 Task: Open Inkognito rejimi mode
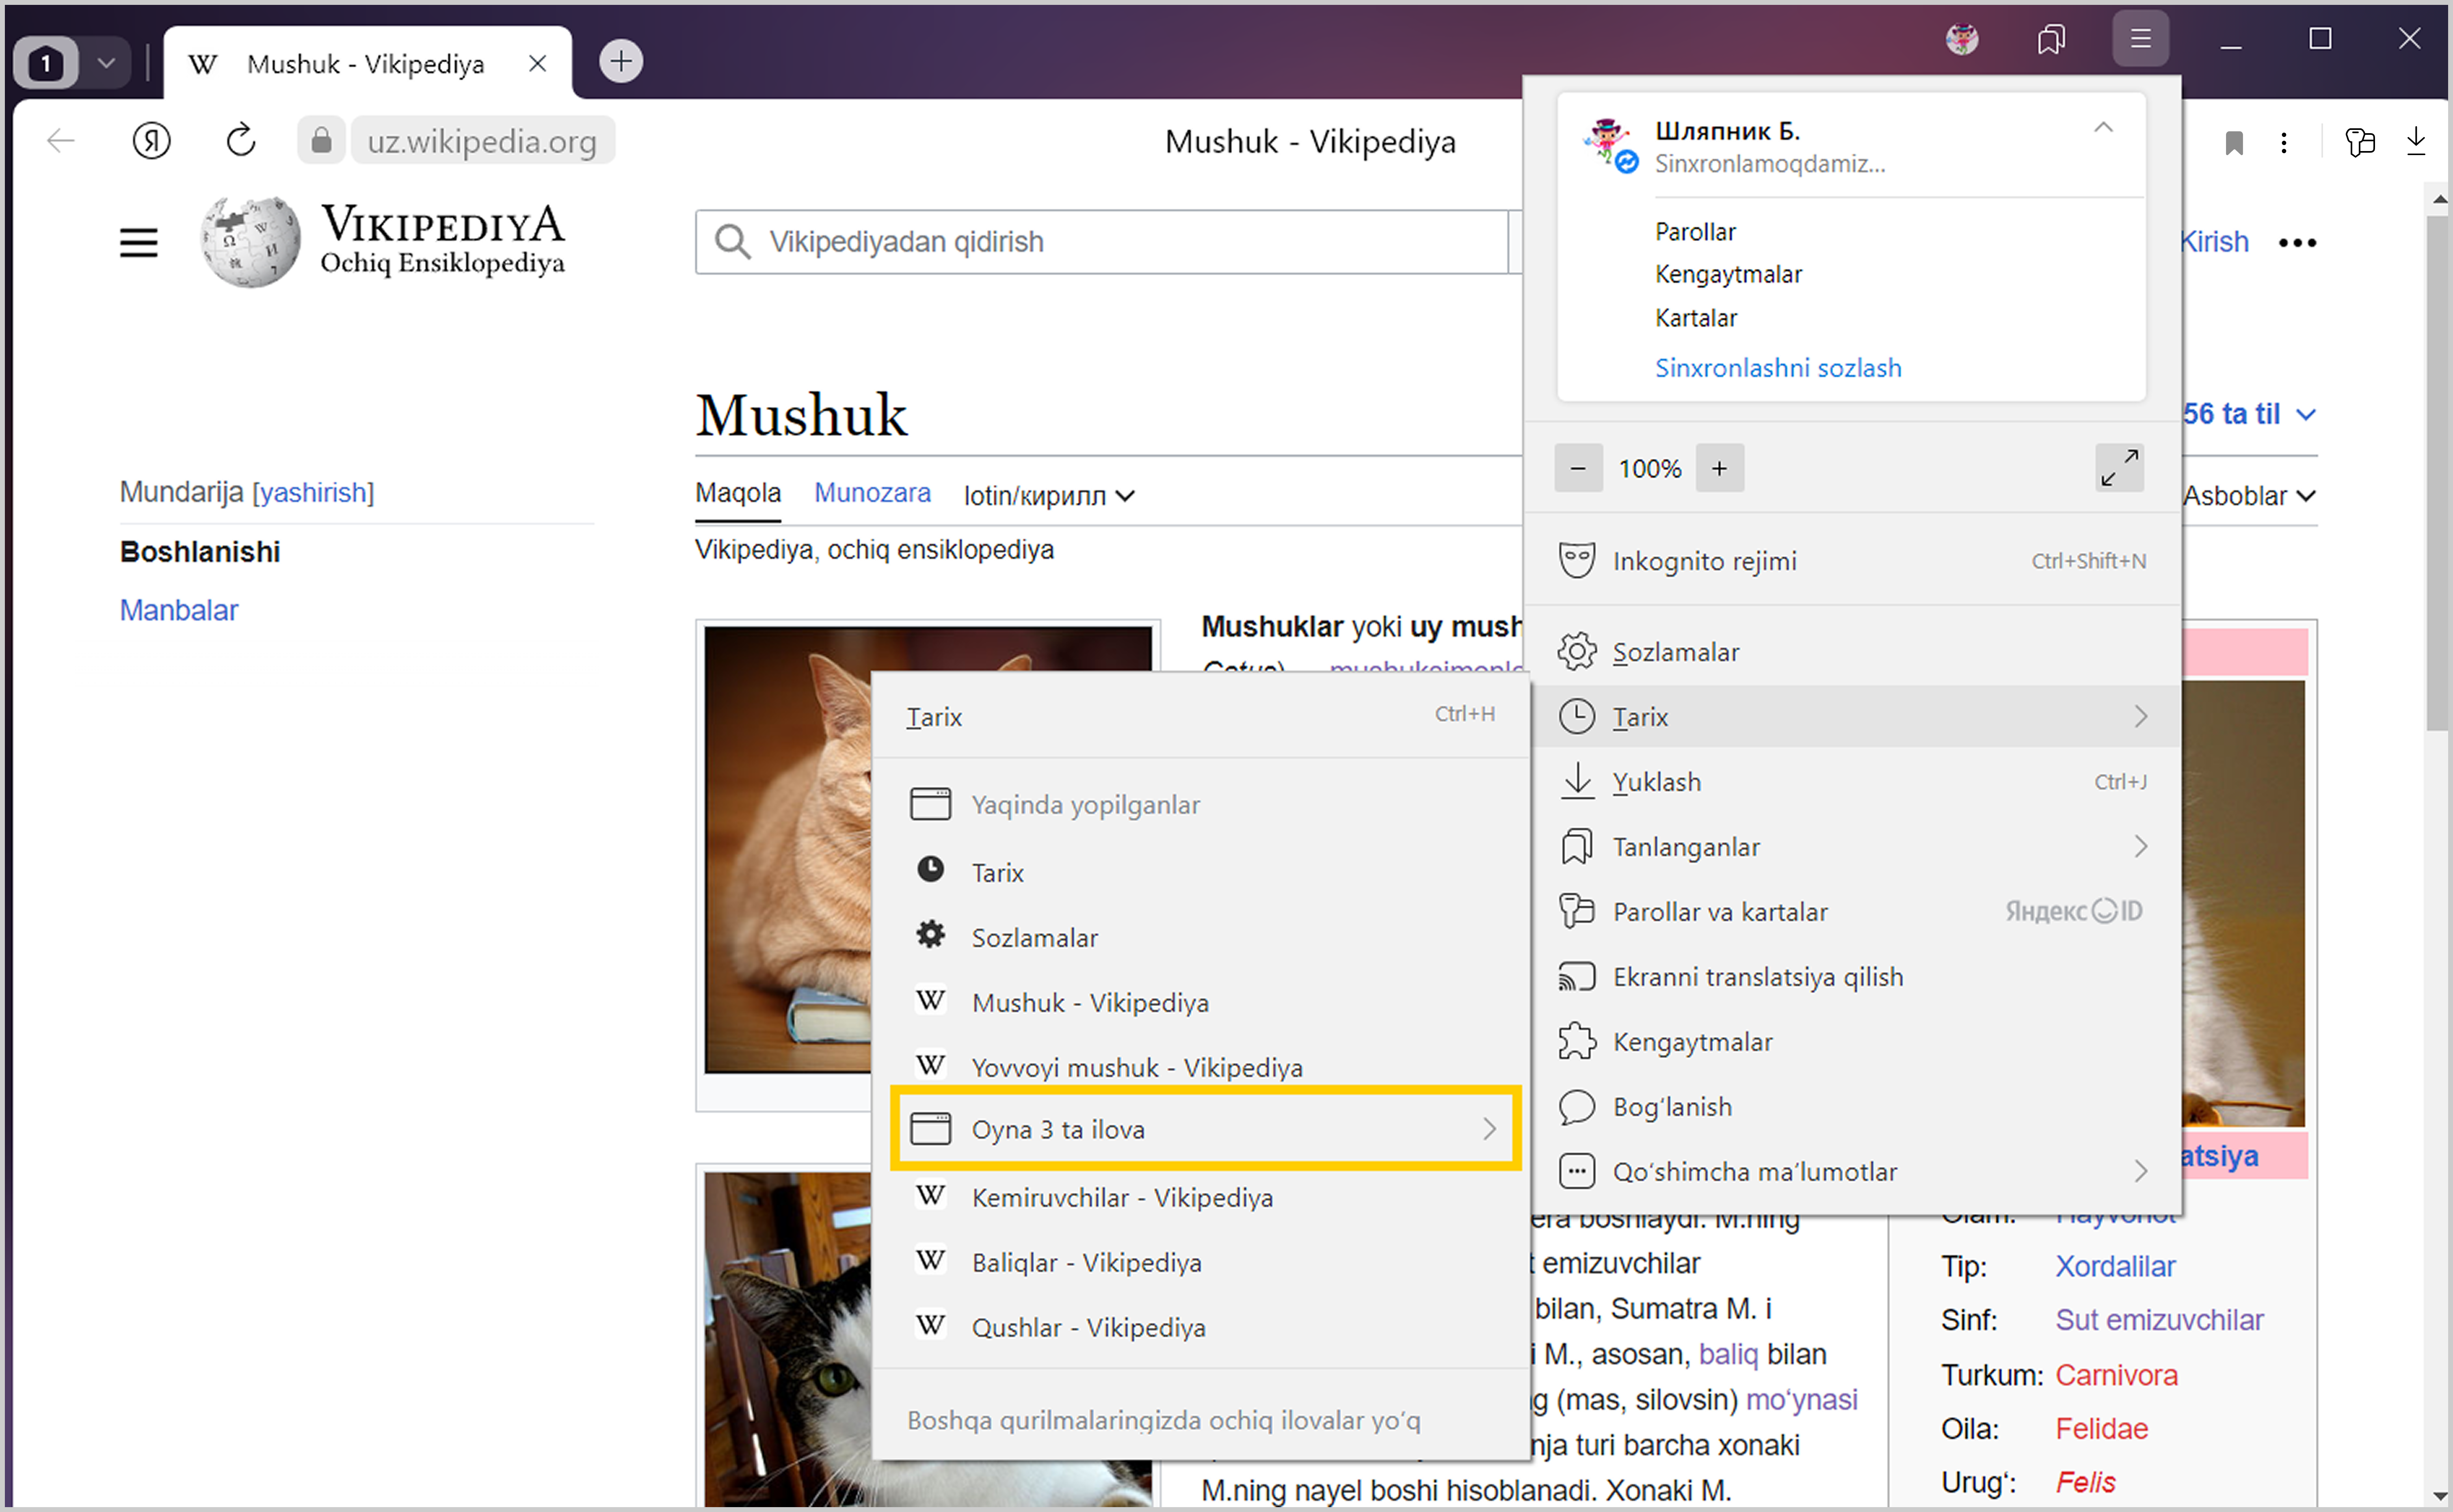(1704, 561)
